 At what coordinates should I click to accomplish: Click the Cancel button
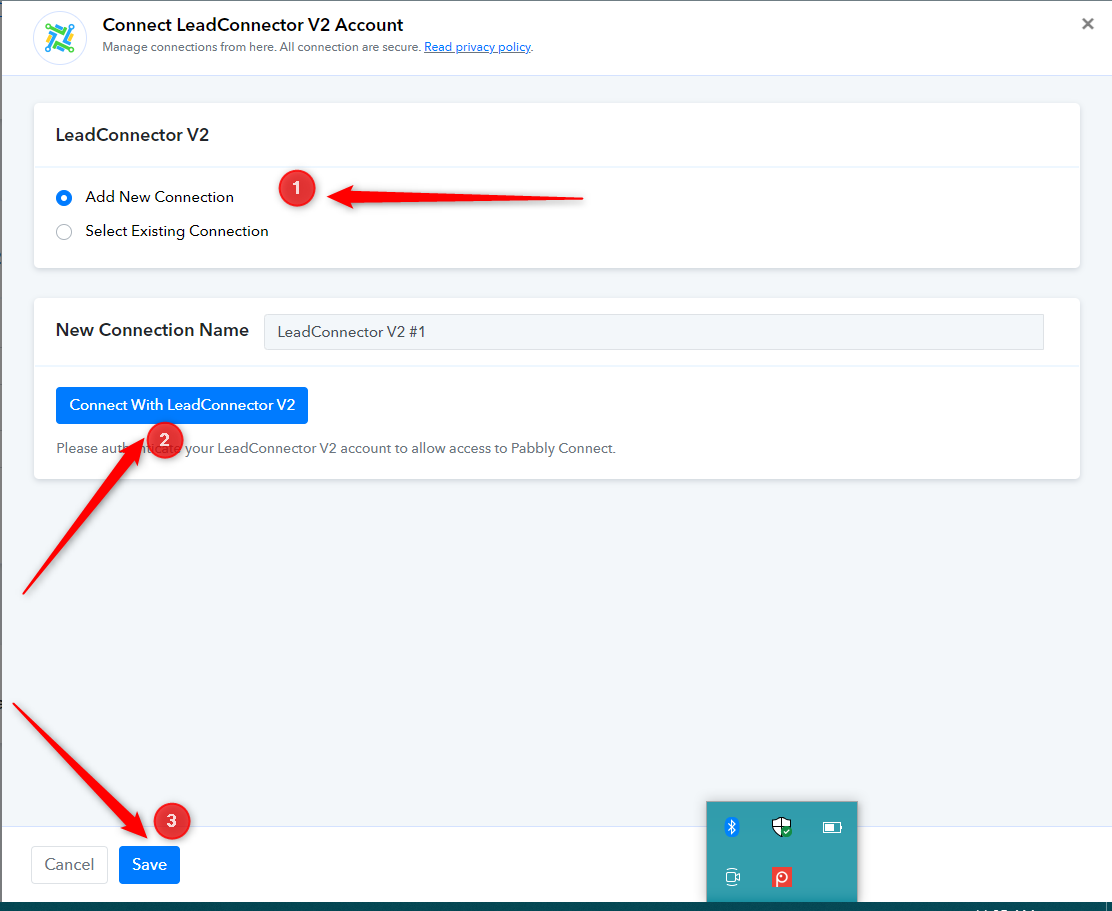point(69,864)
